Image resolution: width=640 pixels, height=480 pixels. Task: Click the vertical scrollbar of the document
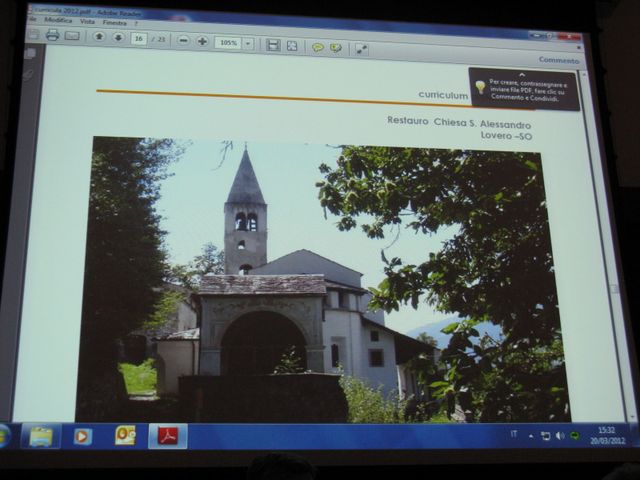607,245
